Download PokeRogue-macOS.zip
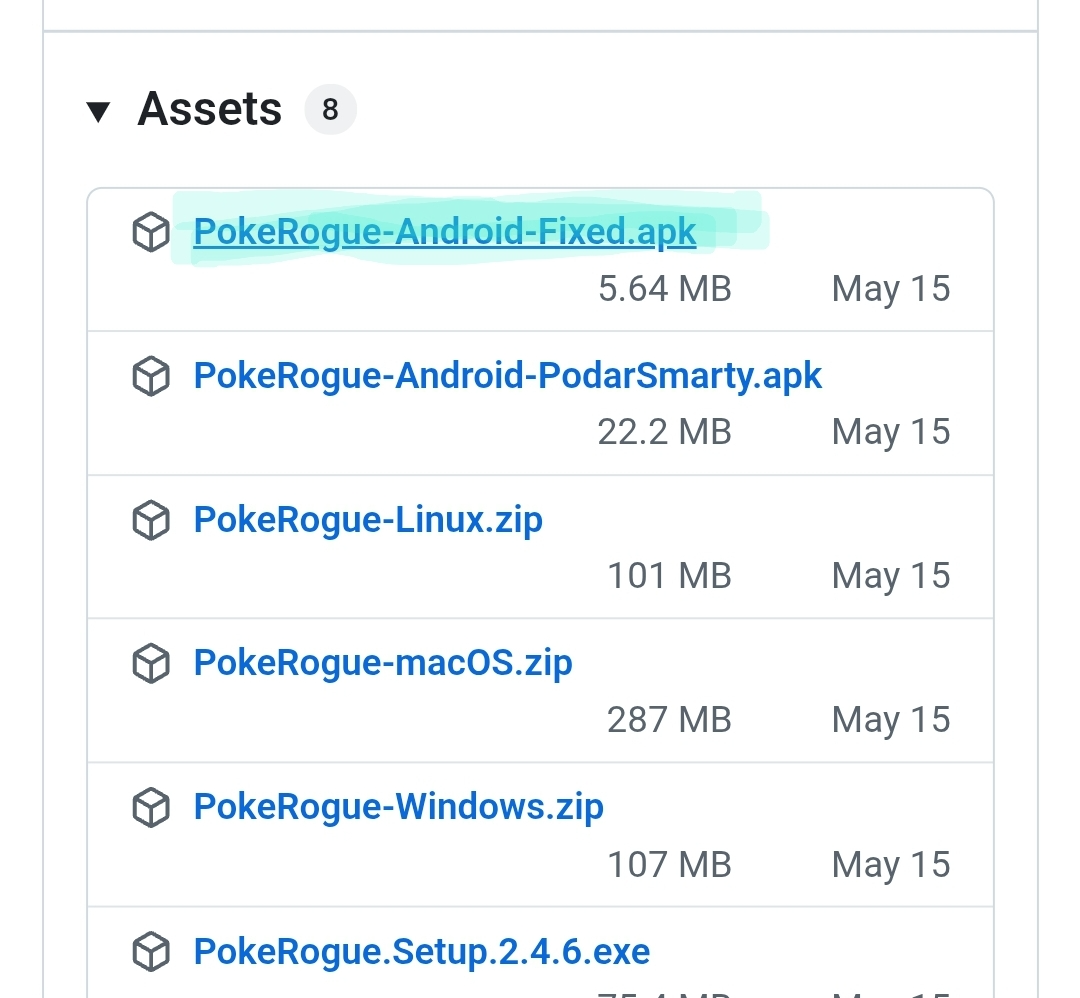Image resolution: width=1080 pixels, height=998 pixels. coord(383,663)
